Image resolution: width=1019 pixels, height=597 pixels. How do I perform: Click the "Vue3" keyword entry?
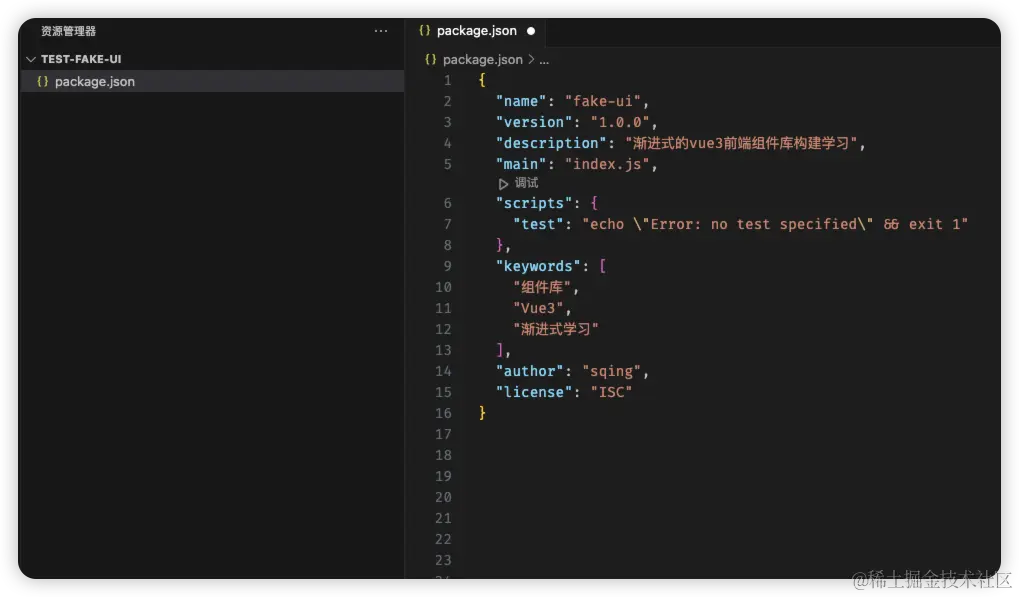(538, 308)
